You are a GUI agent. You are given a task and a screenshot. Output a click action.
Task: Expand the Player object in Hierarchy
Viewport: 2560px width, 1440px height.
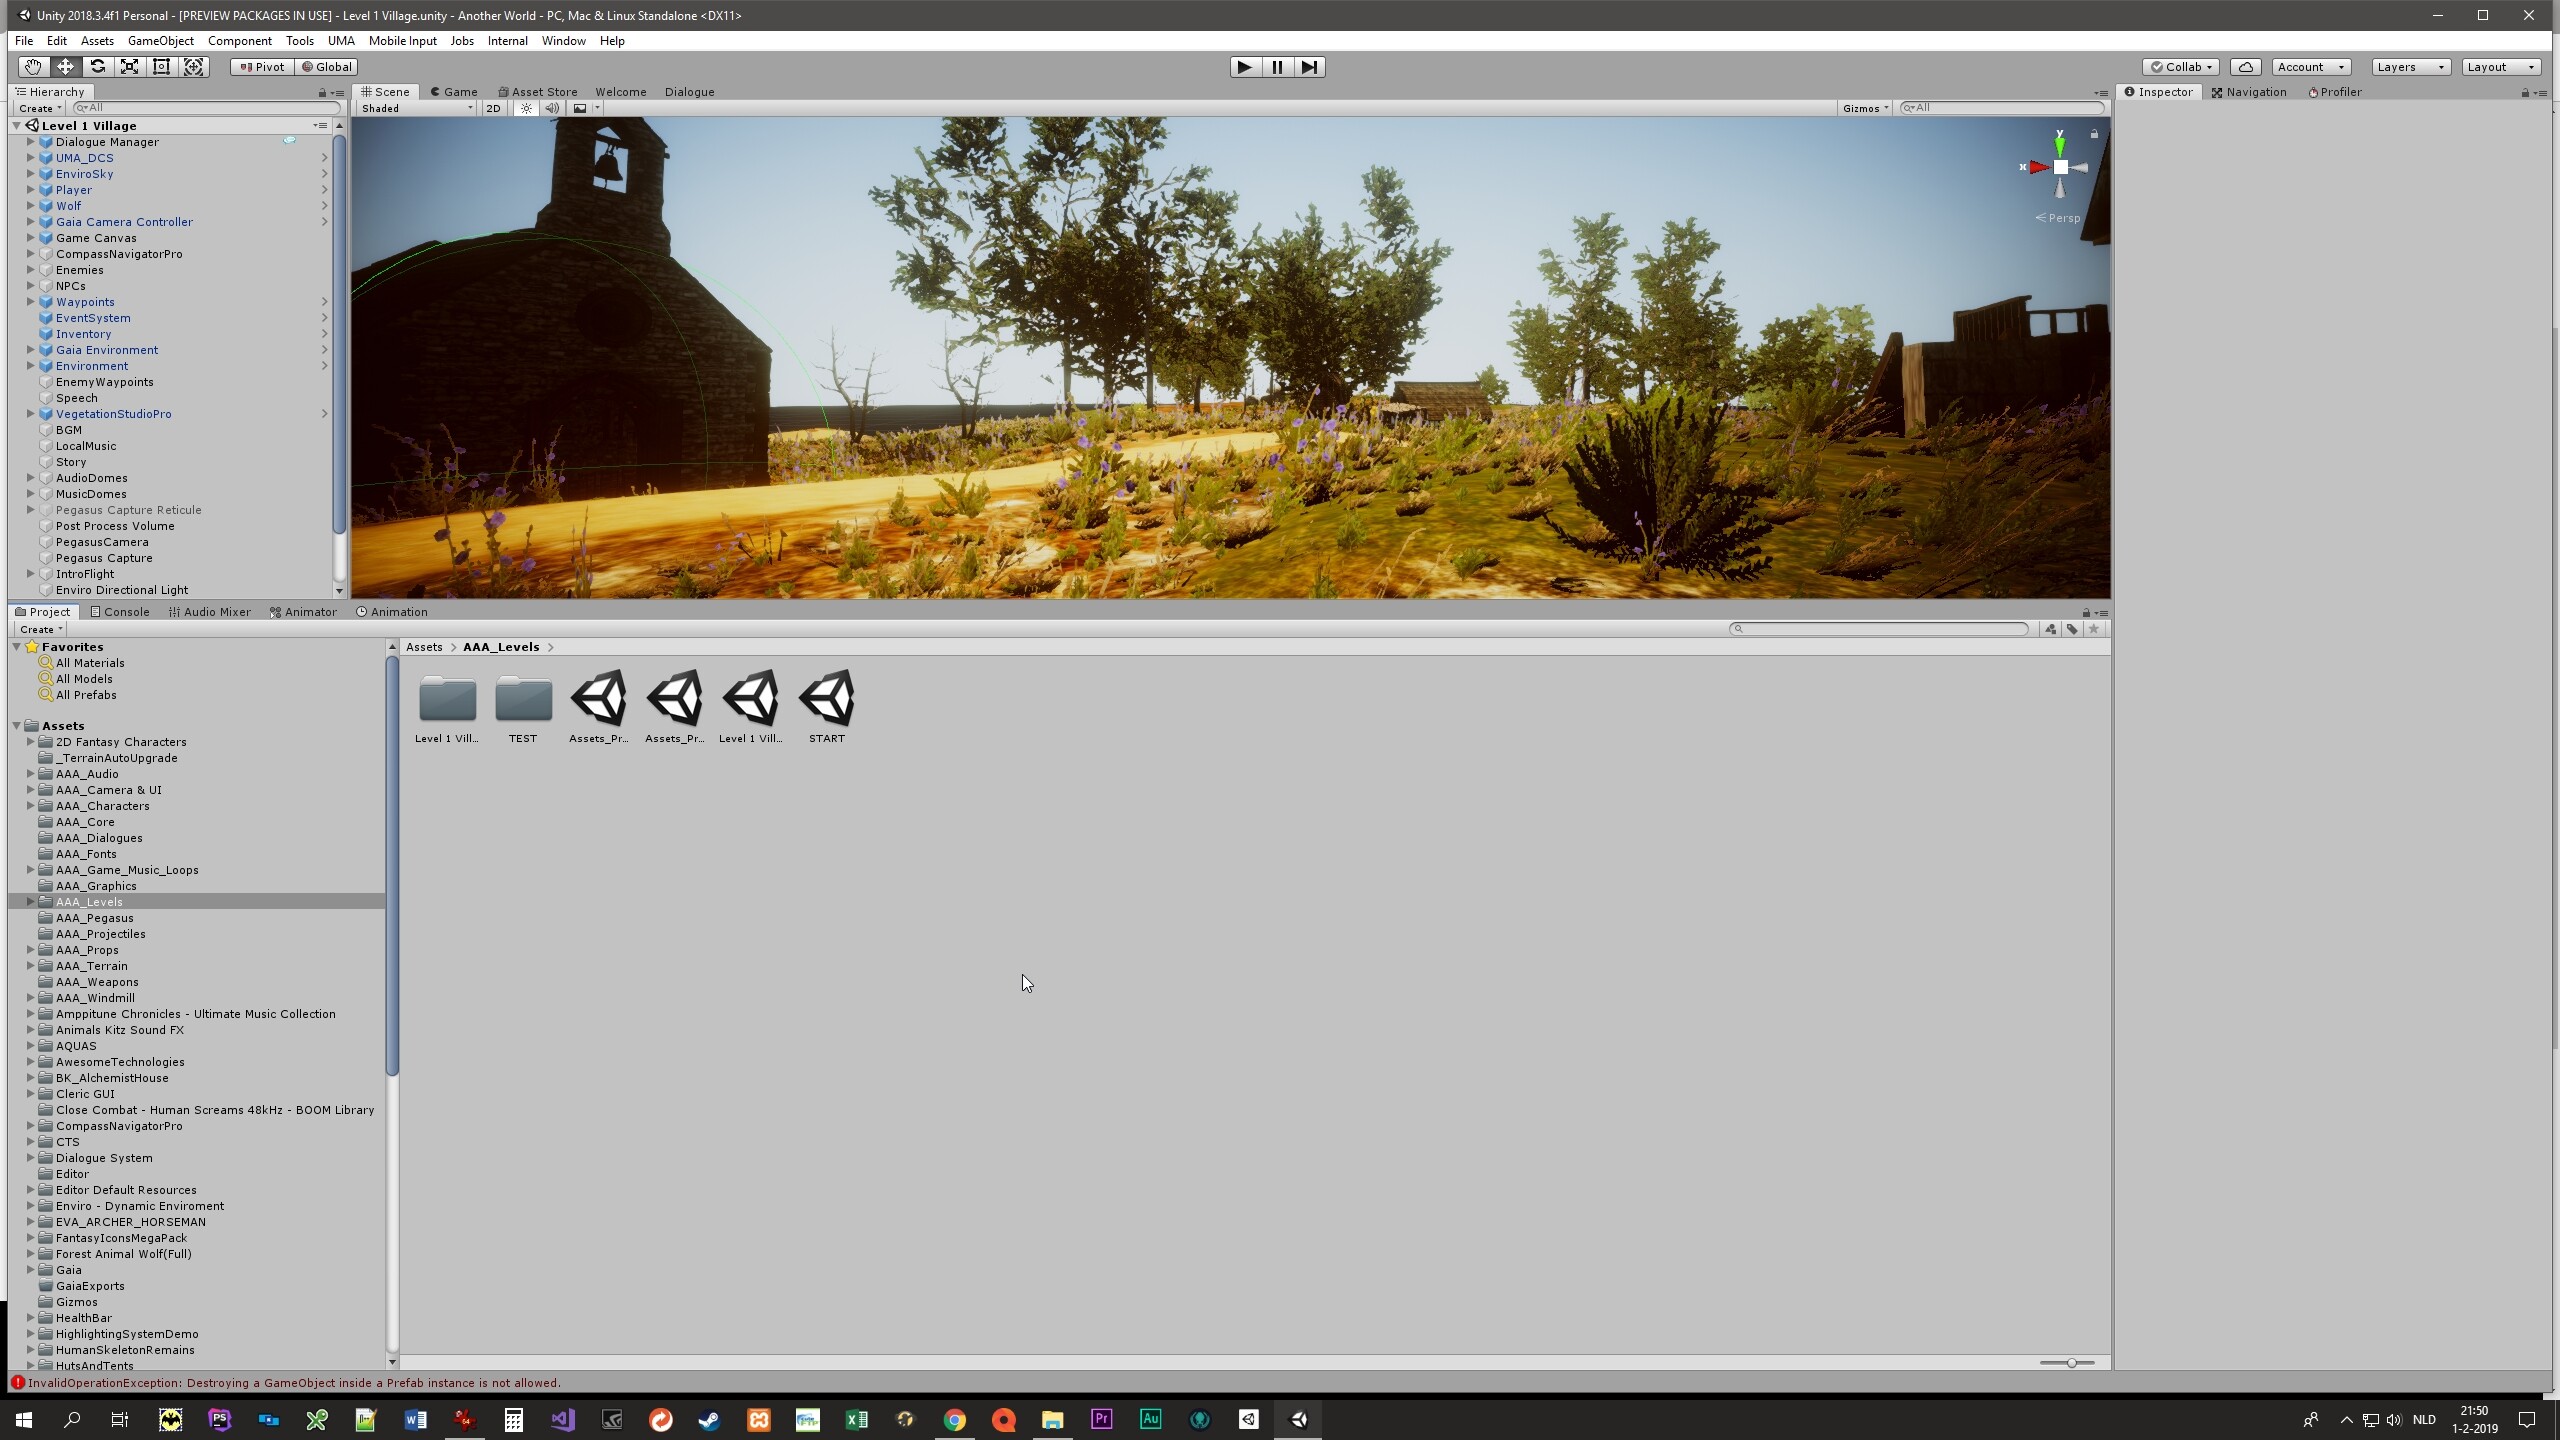[x=31, y=190]
